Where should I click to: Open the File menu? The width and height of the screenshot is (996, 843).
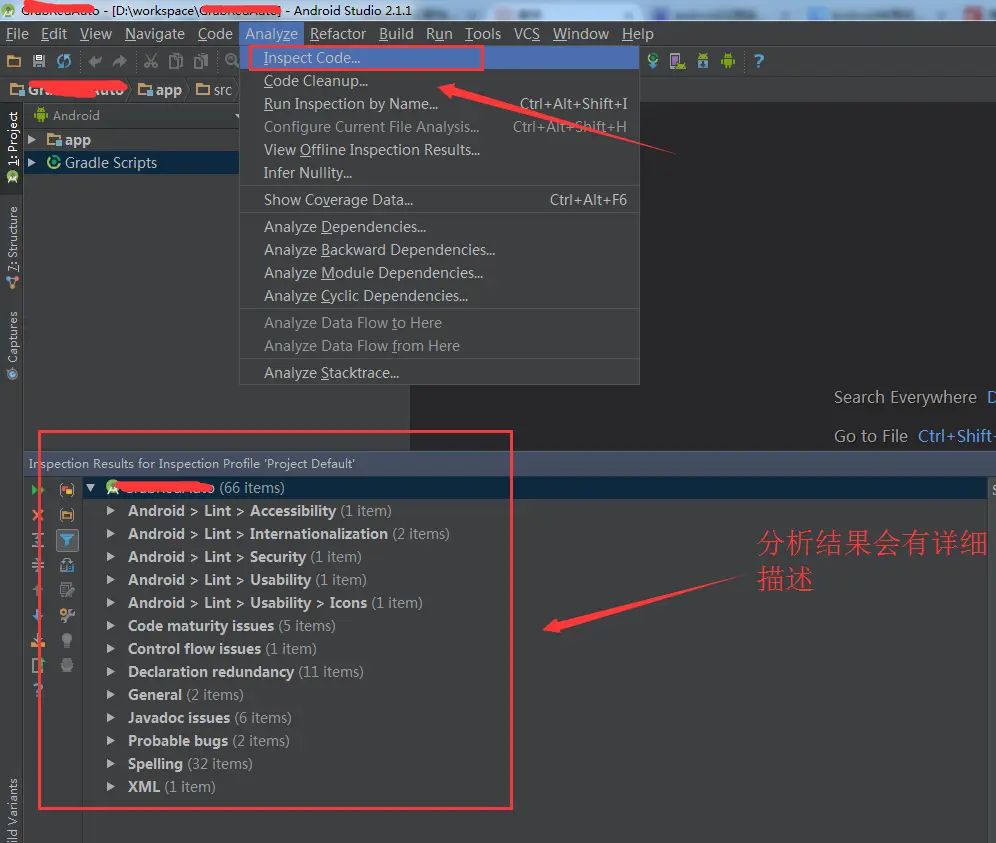(x=17, y=34)
